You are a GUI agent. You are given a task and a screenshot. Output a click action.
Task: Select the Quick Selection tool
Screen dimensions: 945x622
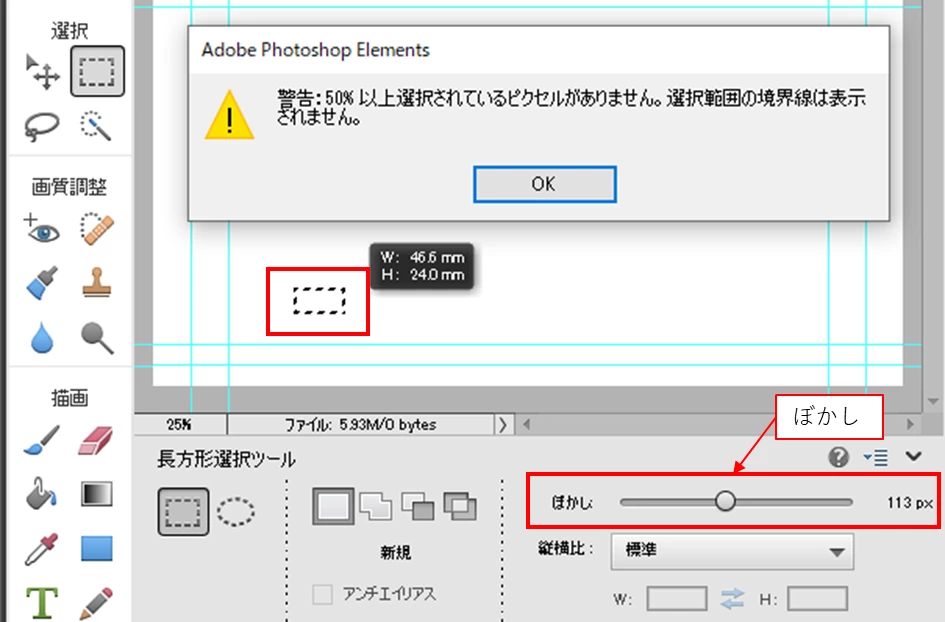click(96, 125)
